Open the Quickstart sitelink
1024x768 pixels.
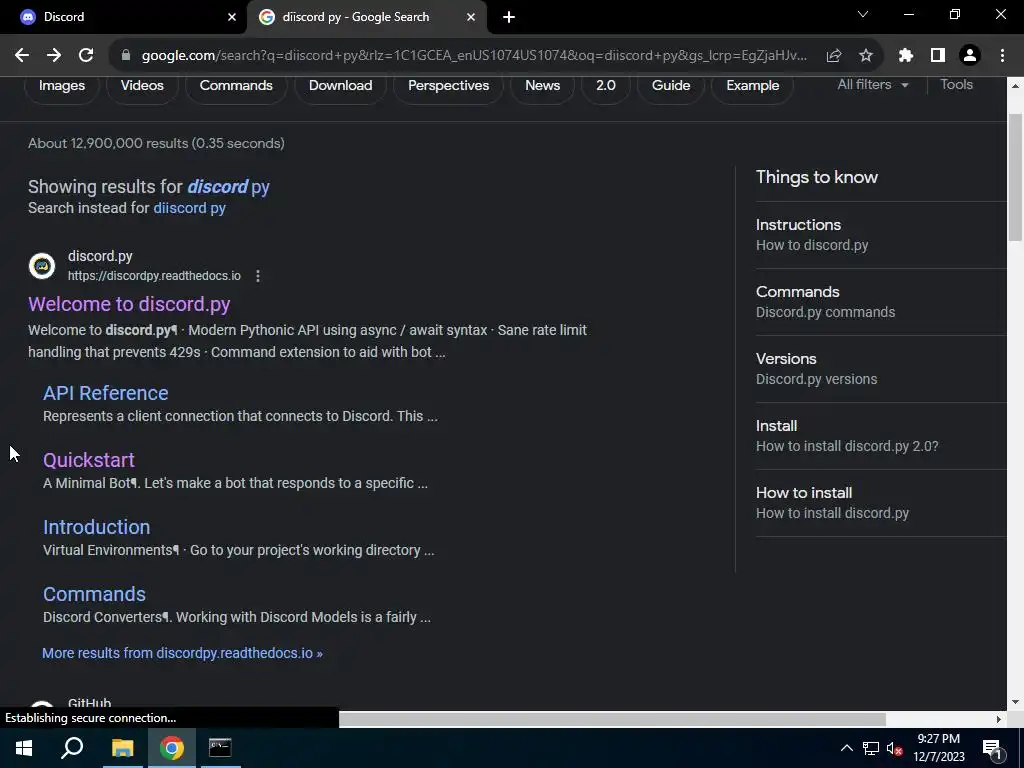pyautogui.click(x=89, y=460)
